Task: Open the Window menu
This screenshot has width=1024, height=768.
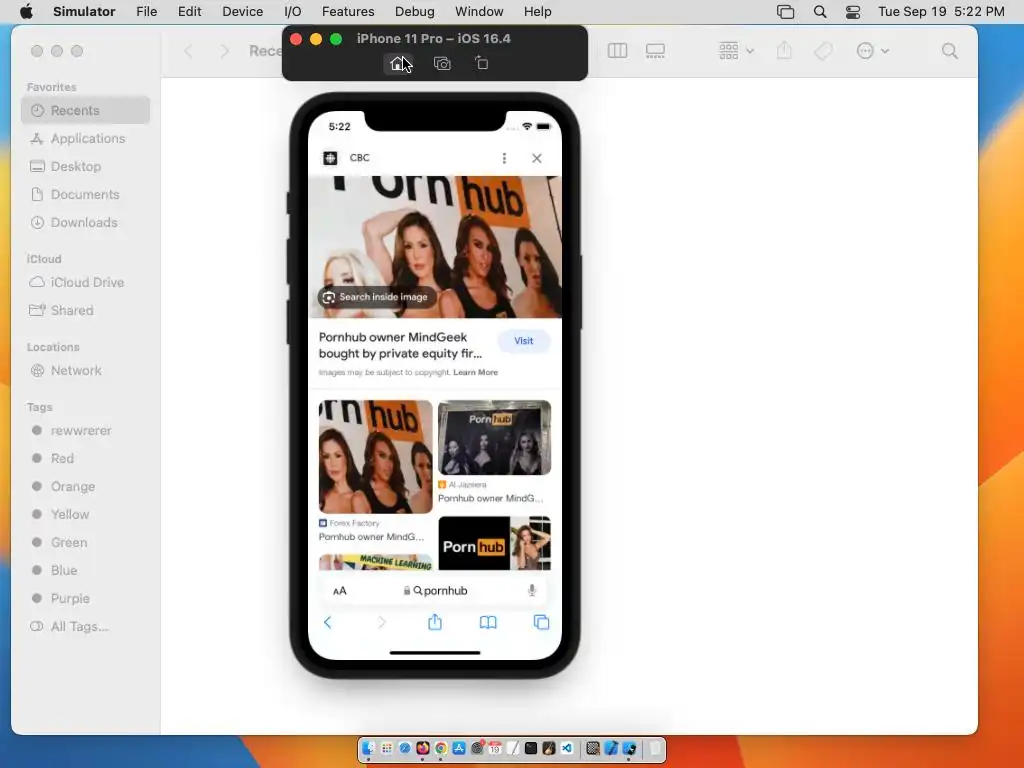Action: 479,12
